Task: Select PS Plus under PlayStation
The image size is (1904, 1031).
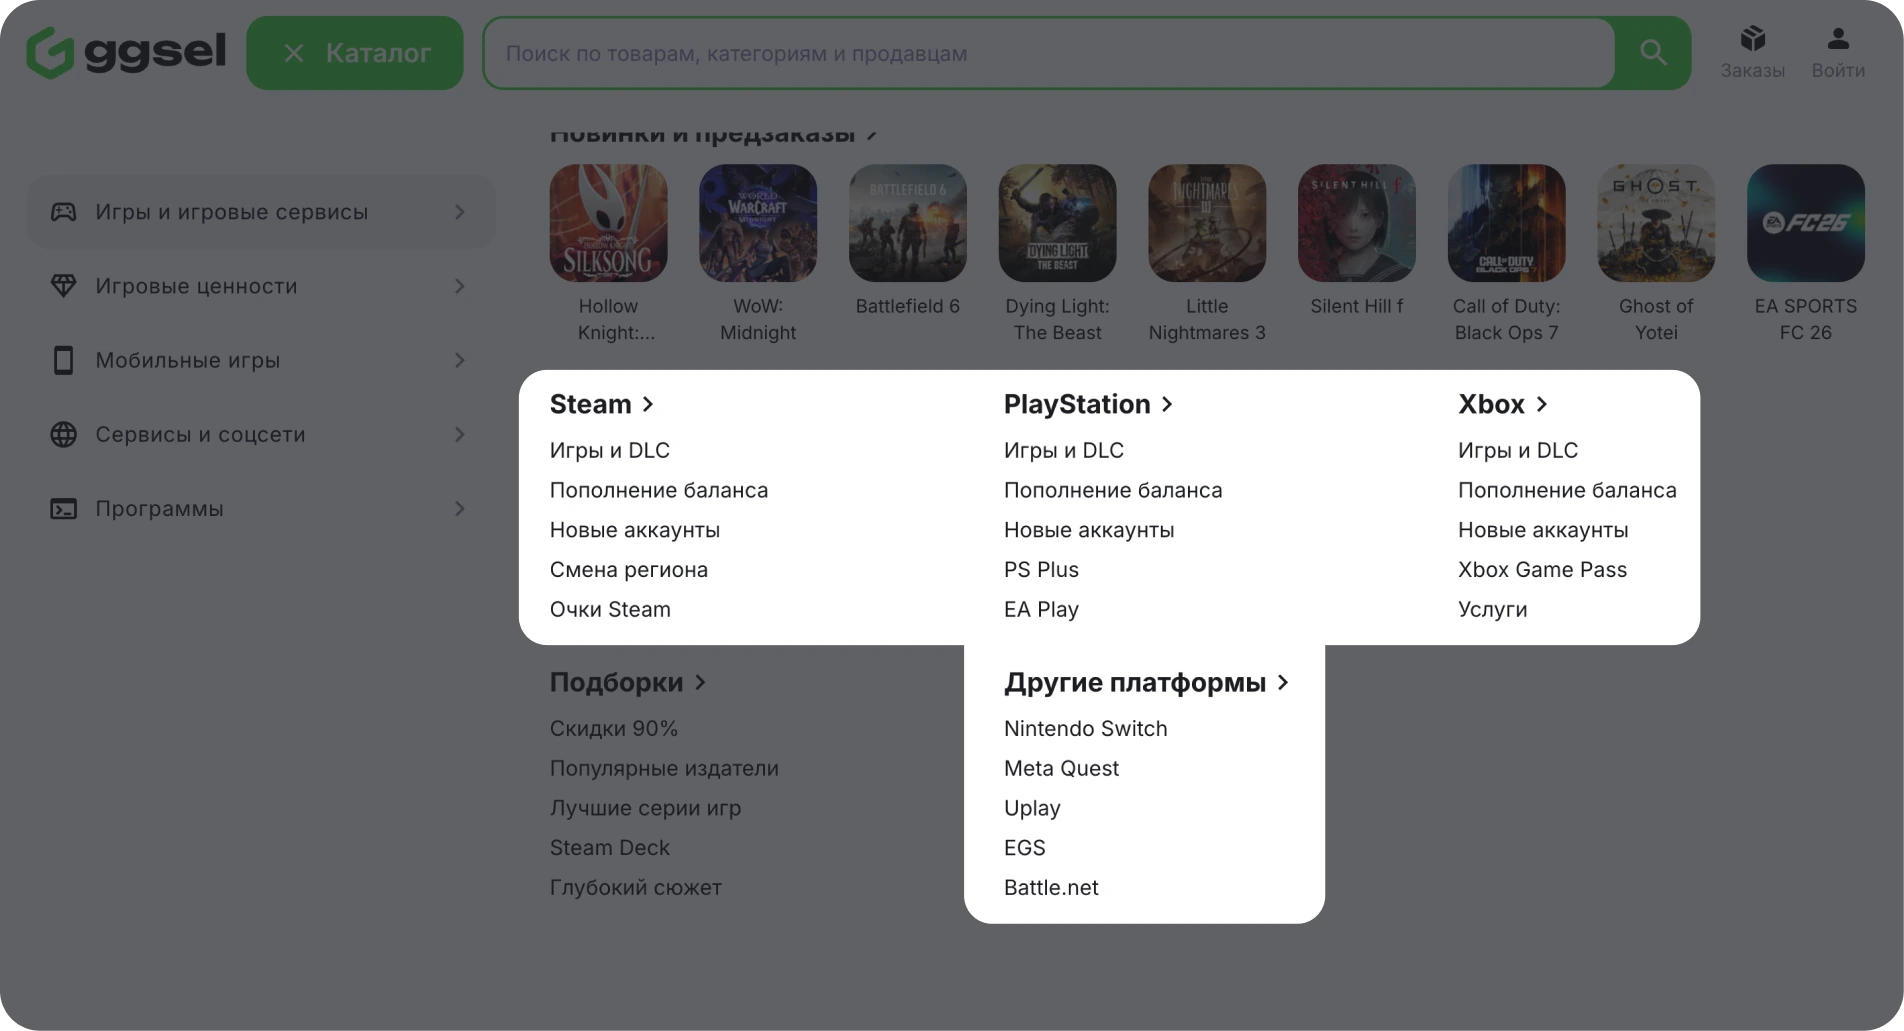Action: tap(1041, 570)
